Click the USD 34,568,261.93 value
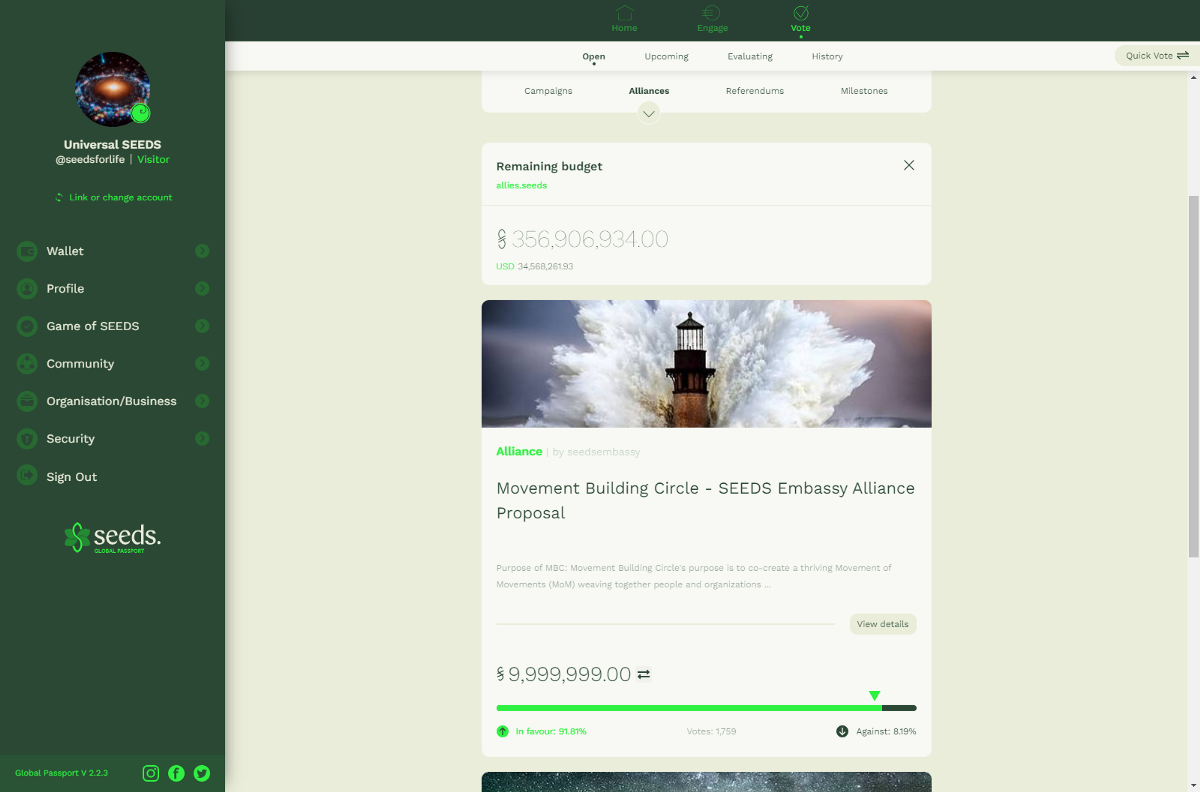The image size is (1200, 792). click(x=534, y=267)
